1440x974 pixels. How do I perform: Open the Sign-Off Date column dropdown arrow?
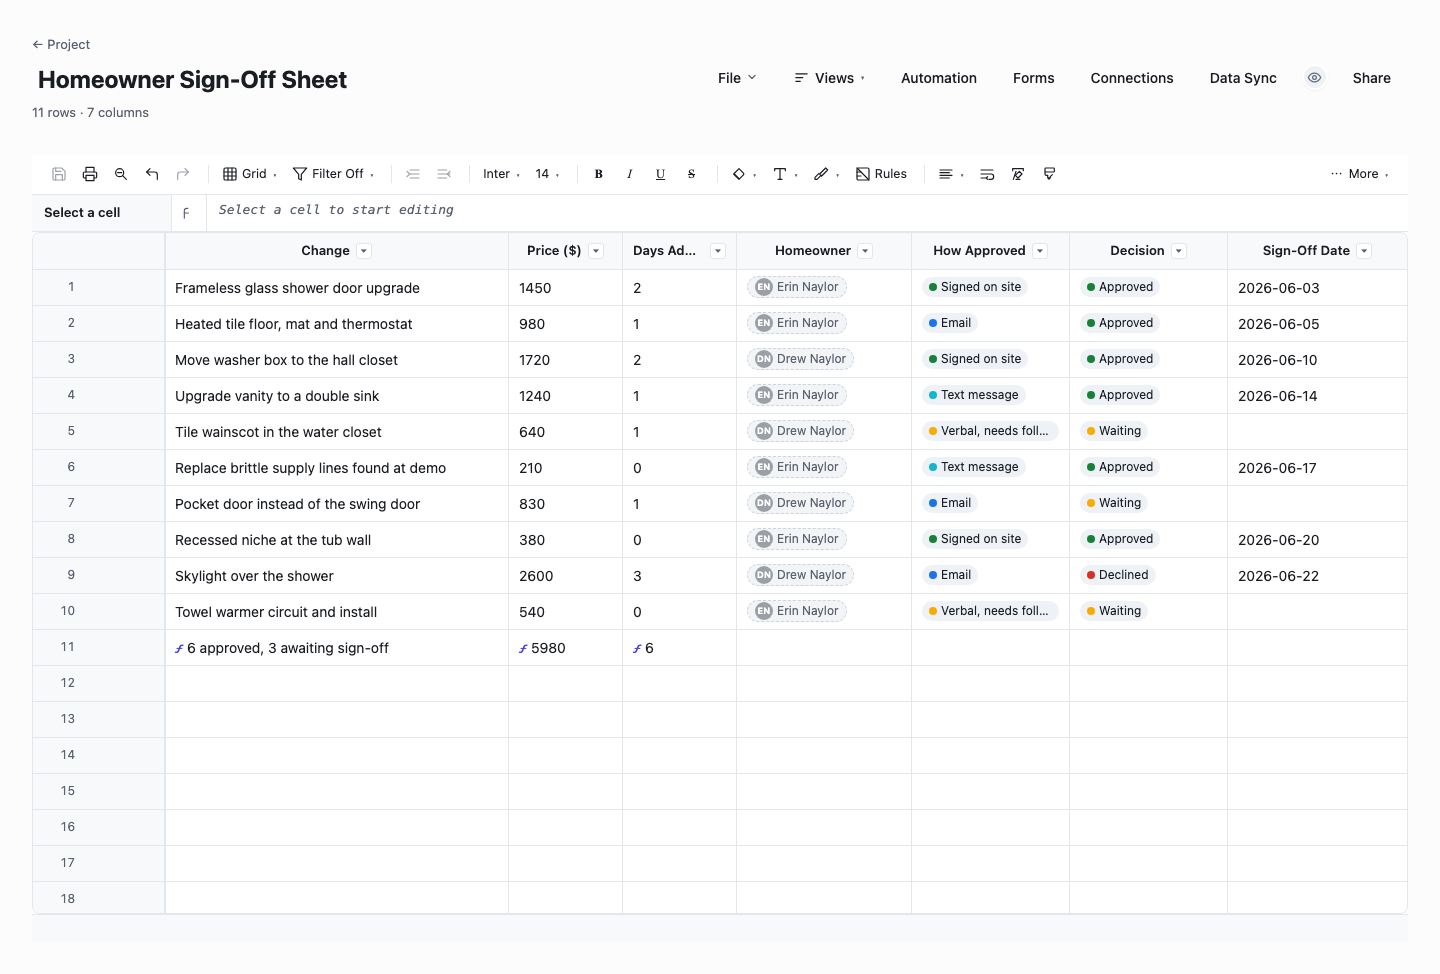click(1365, 251)
